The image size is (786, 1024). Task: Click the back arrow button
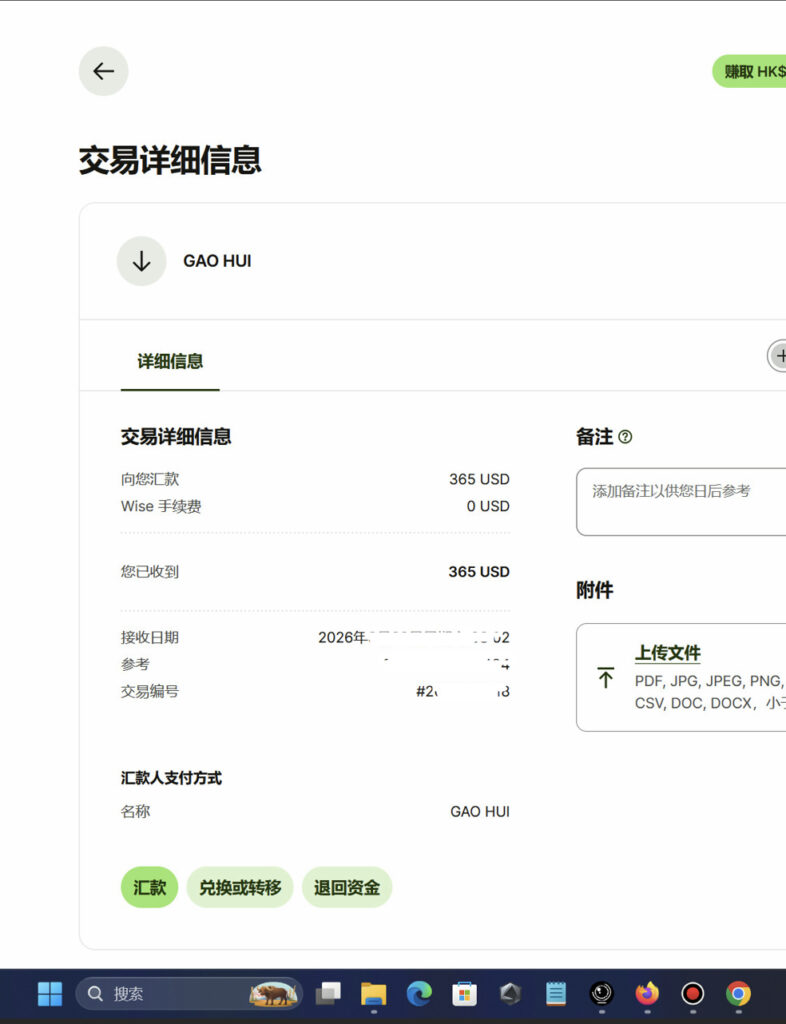pyautogui.click(x=104, y=71)
